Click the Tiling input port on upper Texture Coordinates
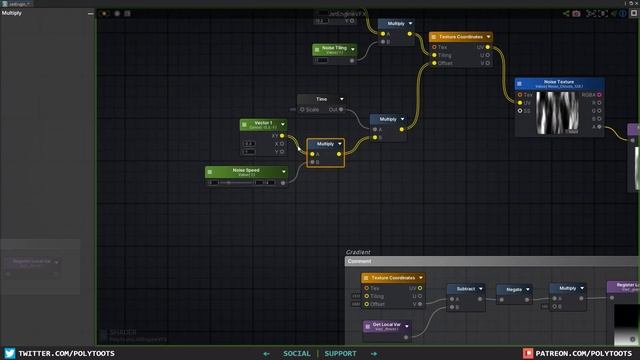The height and width of the screenshot is (360, 640). click(434, 55)
